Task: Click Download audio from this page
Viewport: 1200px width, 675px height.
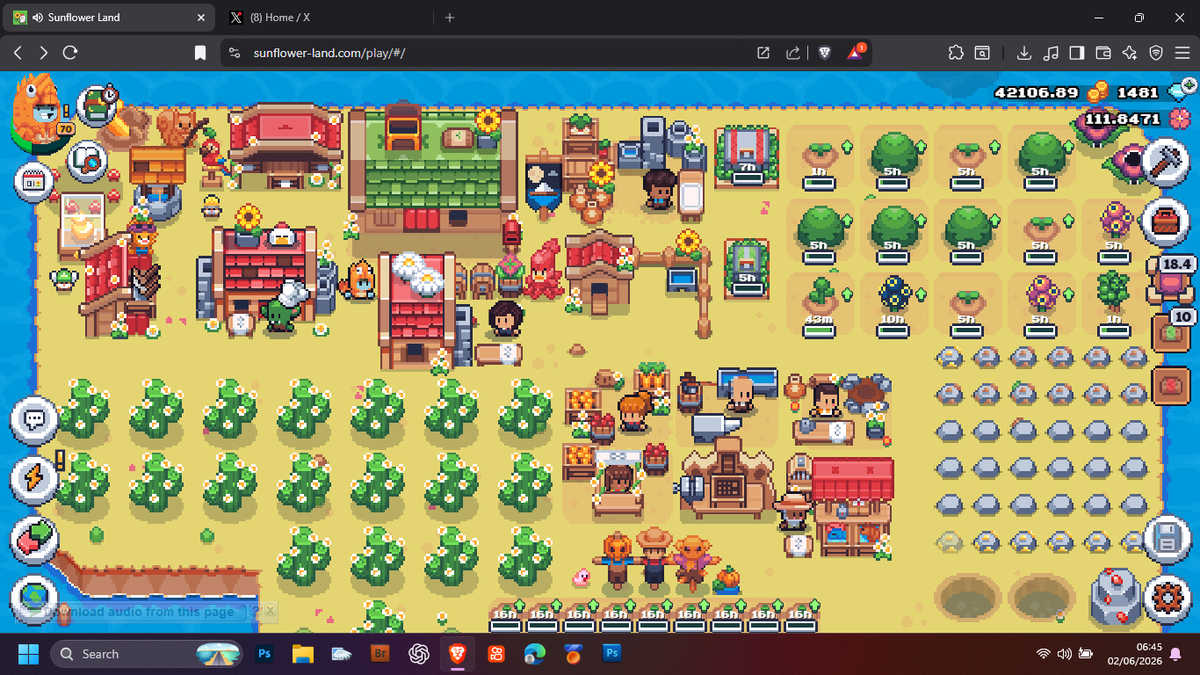Action: [x=140, y=611]
